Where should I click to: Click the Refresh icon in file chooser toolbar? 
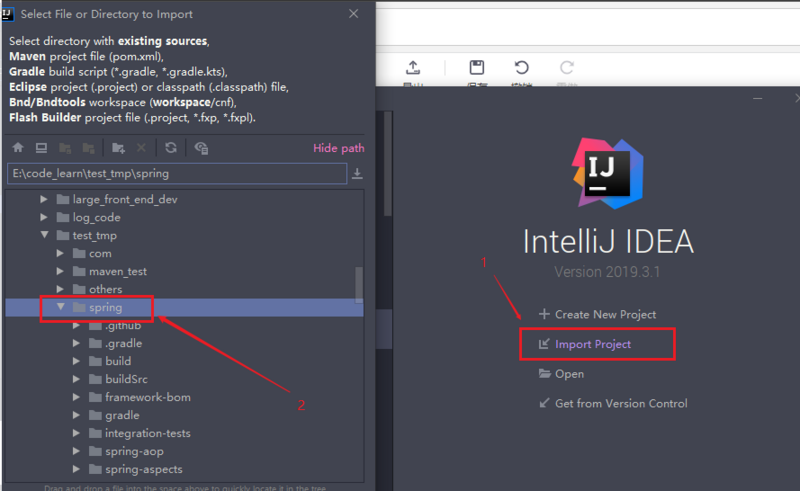tap(171, 148)
